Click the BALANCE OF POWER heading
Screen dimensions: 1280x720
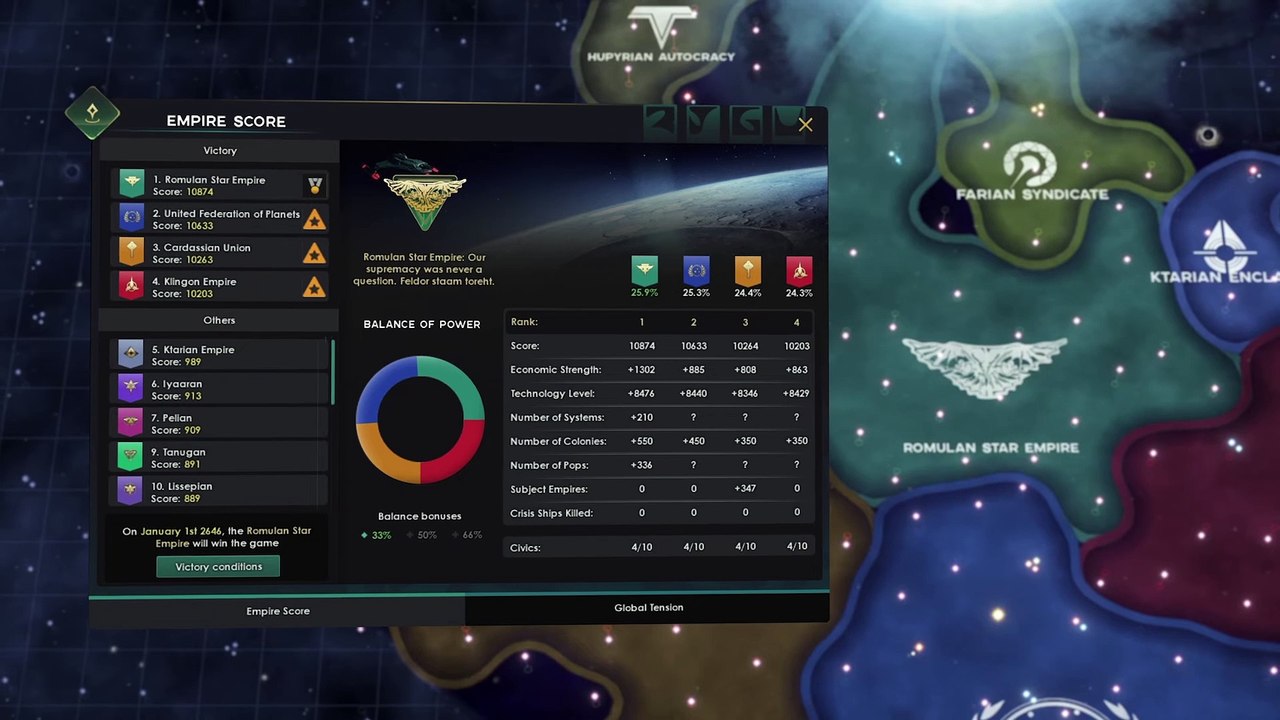[x=422, y=324]
